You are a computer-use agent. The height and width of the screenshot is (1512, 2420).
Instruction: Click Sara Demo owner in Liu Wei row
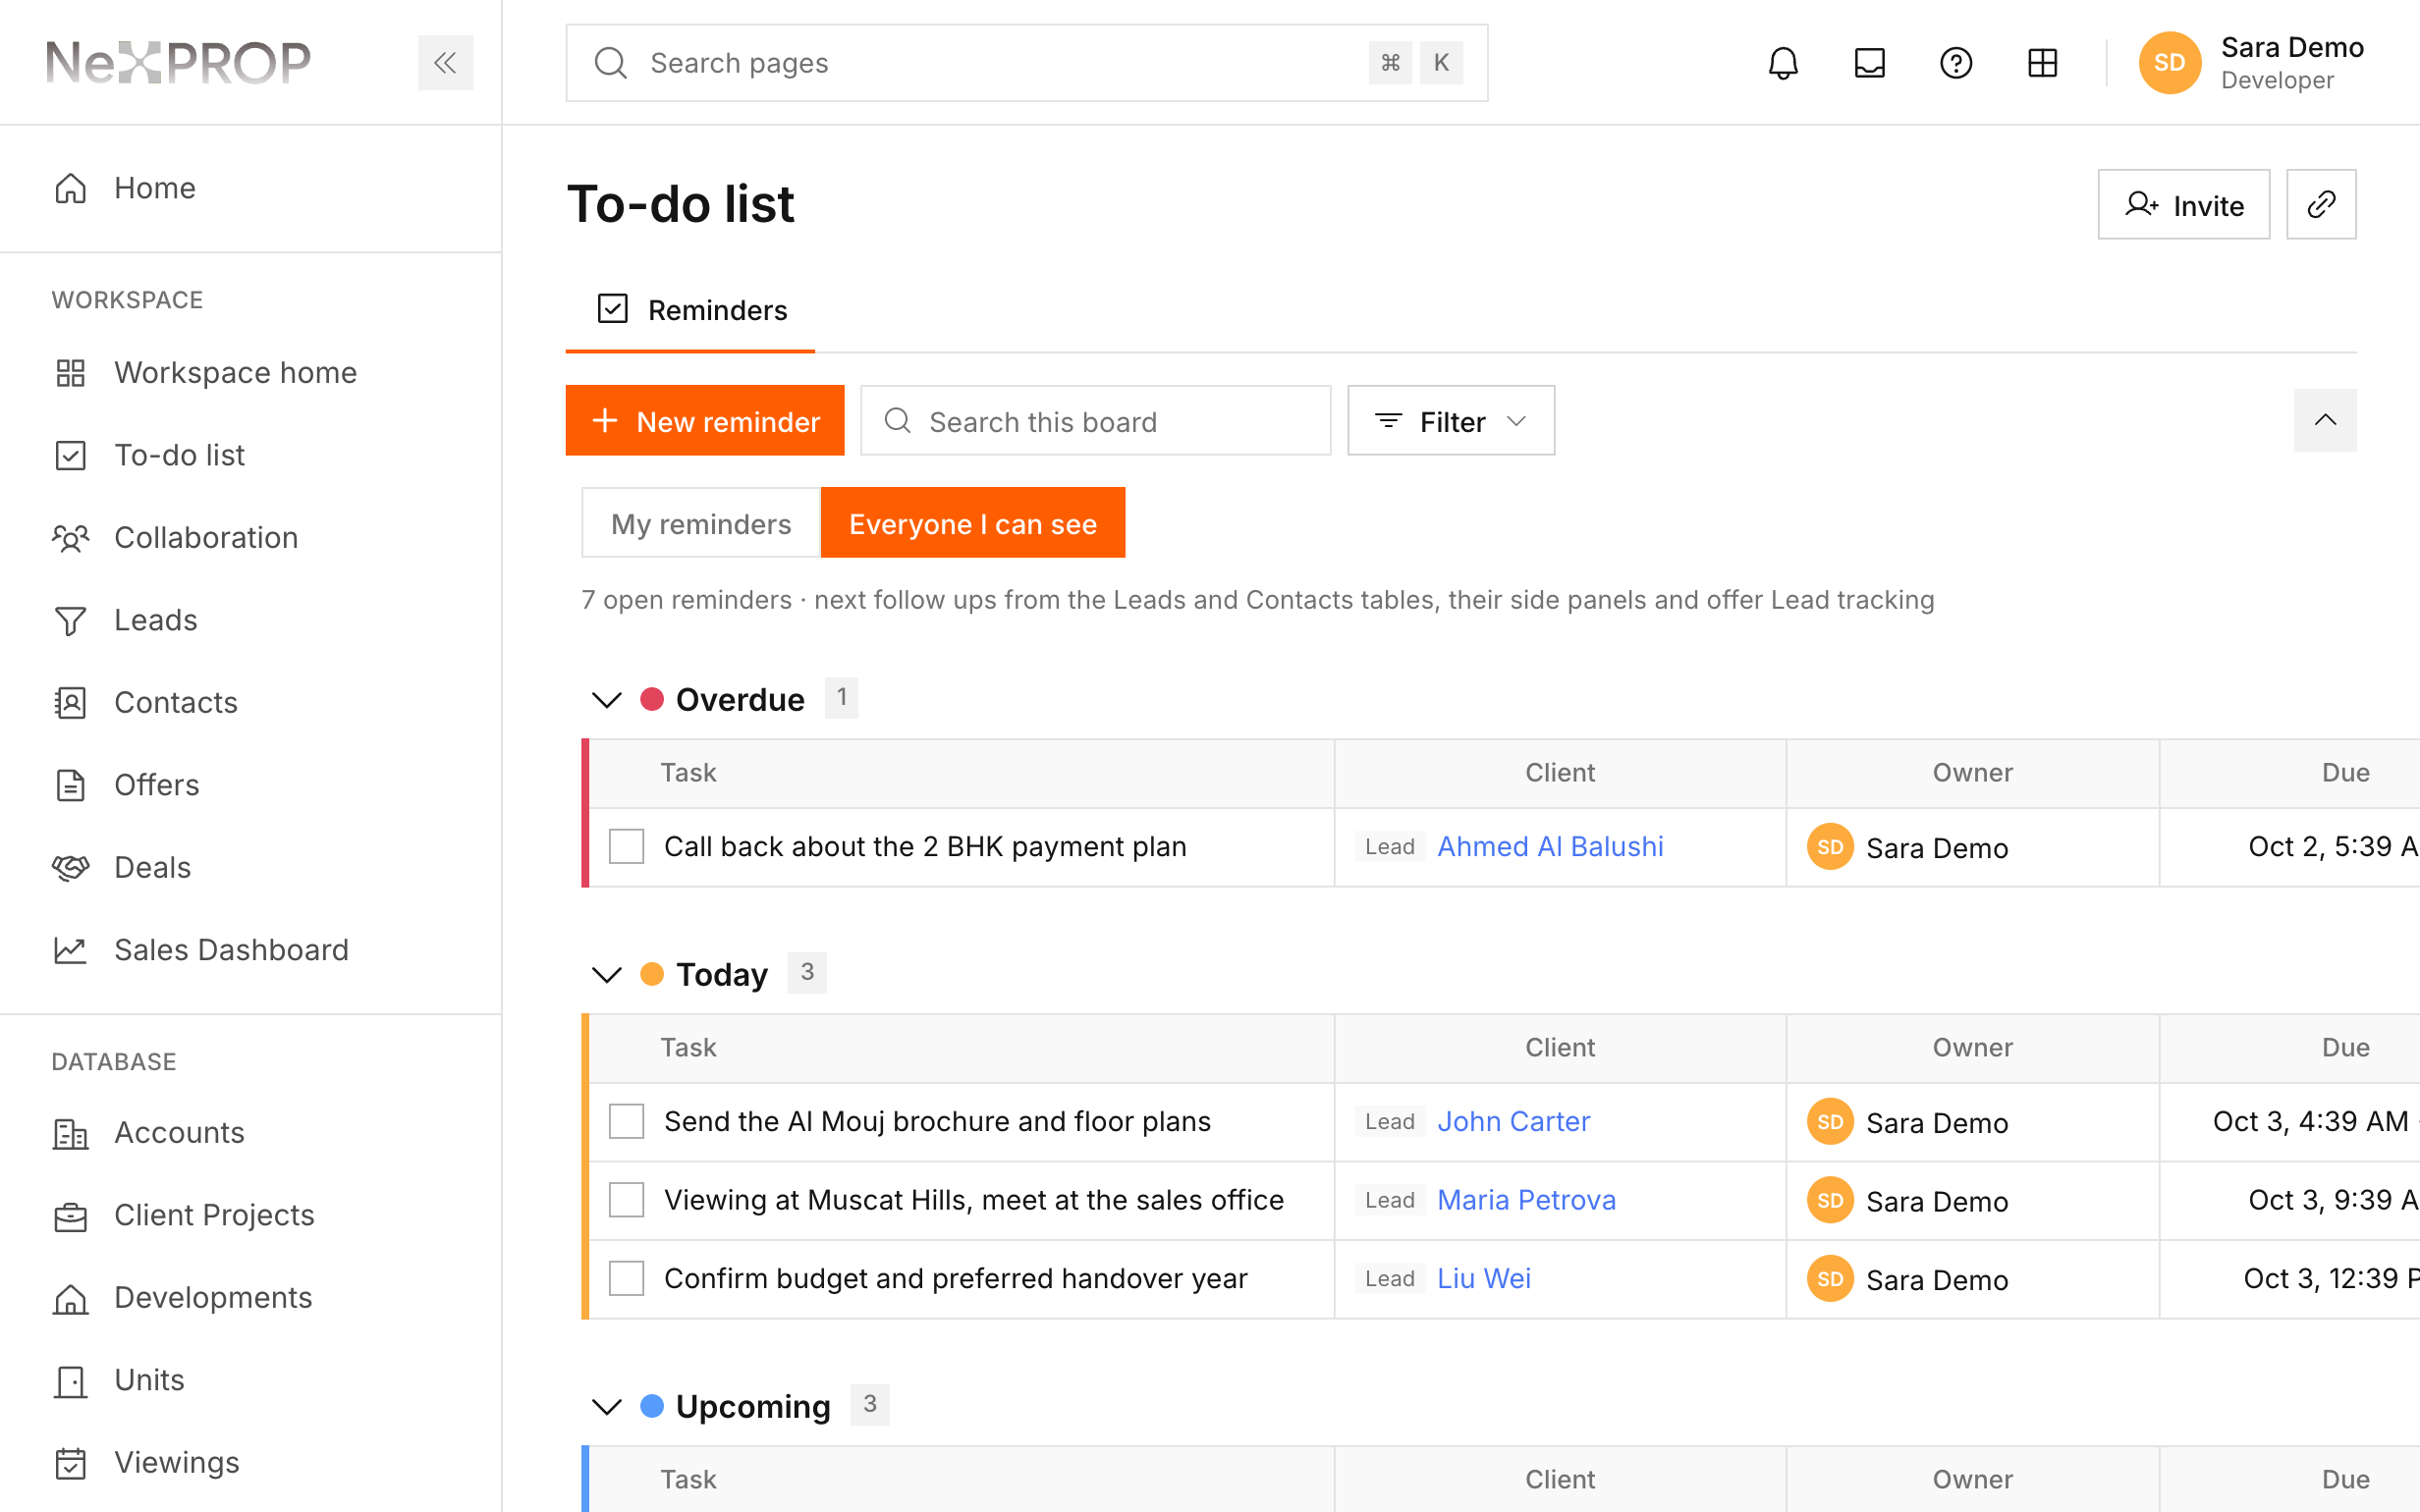(x=1908, y=1279)
